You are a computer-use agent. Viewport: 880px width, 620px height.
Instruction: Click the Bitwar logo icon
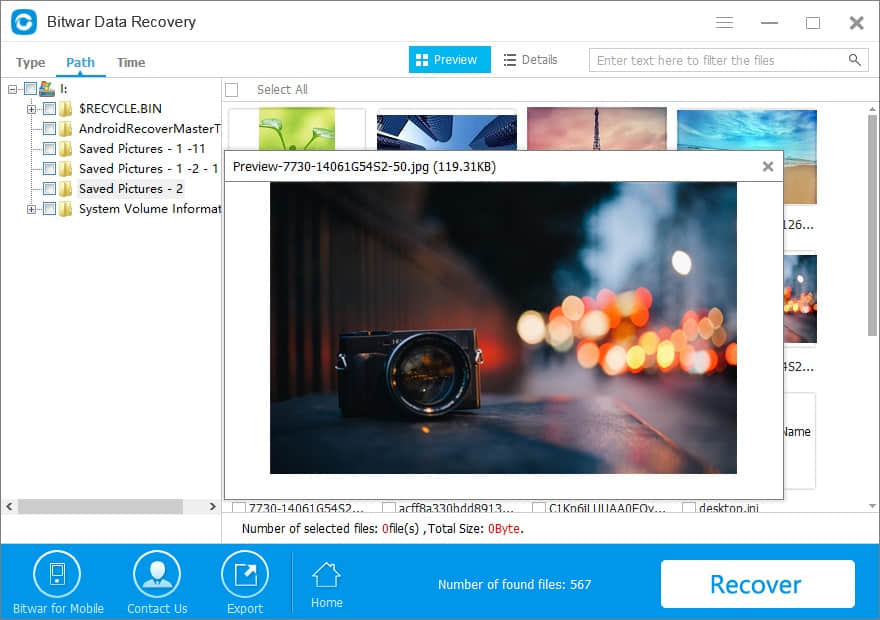(x=24, y=22)
